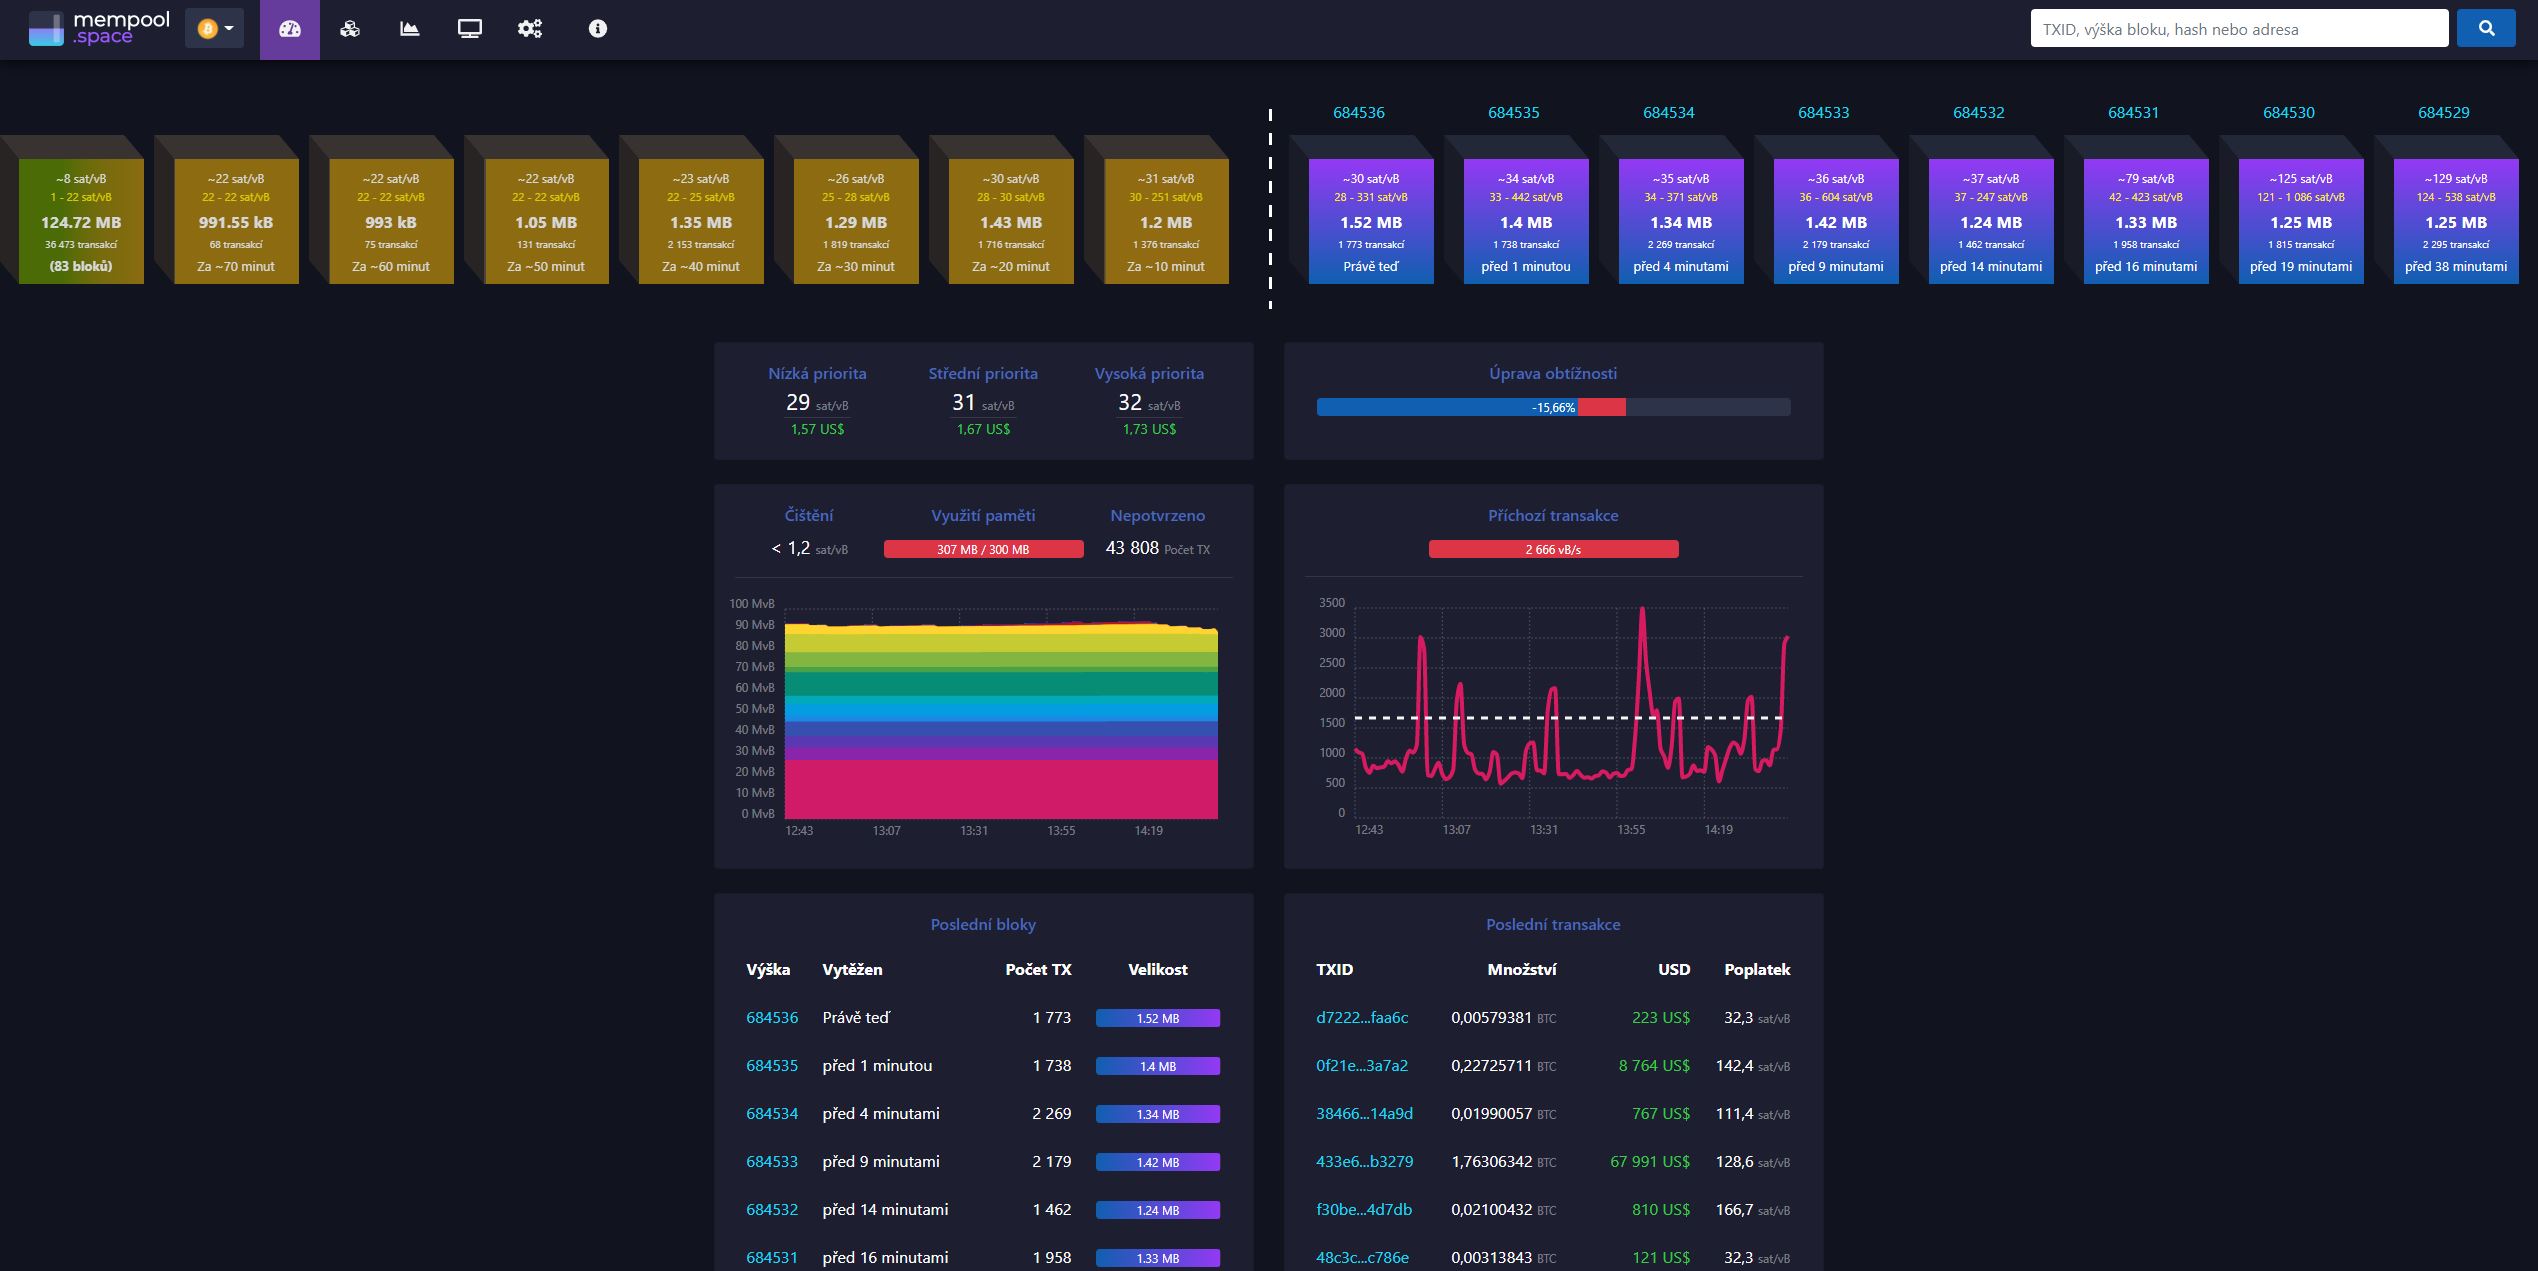
Task: Click the 1.52 MB size bar for block 684536
Action: [x=1158, y=1018]
